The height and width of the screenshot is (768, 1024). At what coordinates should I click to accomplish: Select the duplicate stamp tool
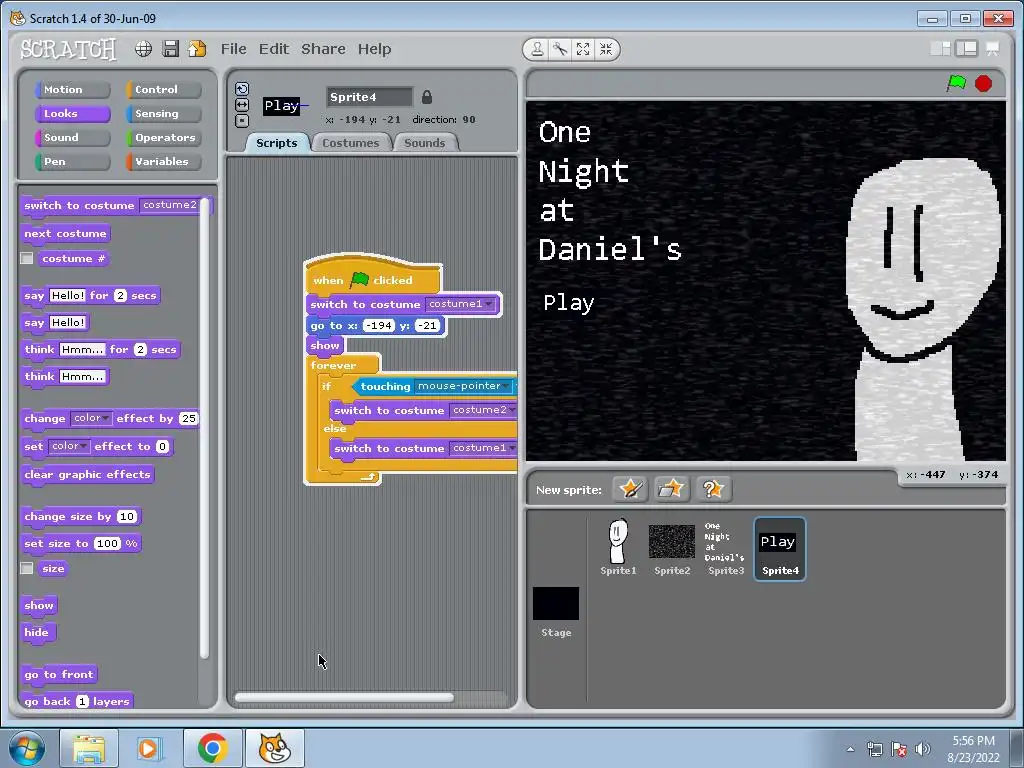click(x=537, y=50)
